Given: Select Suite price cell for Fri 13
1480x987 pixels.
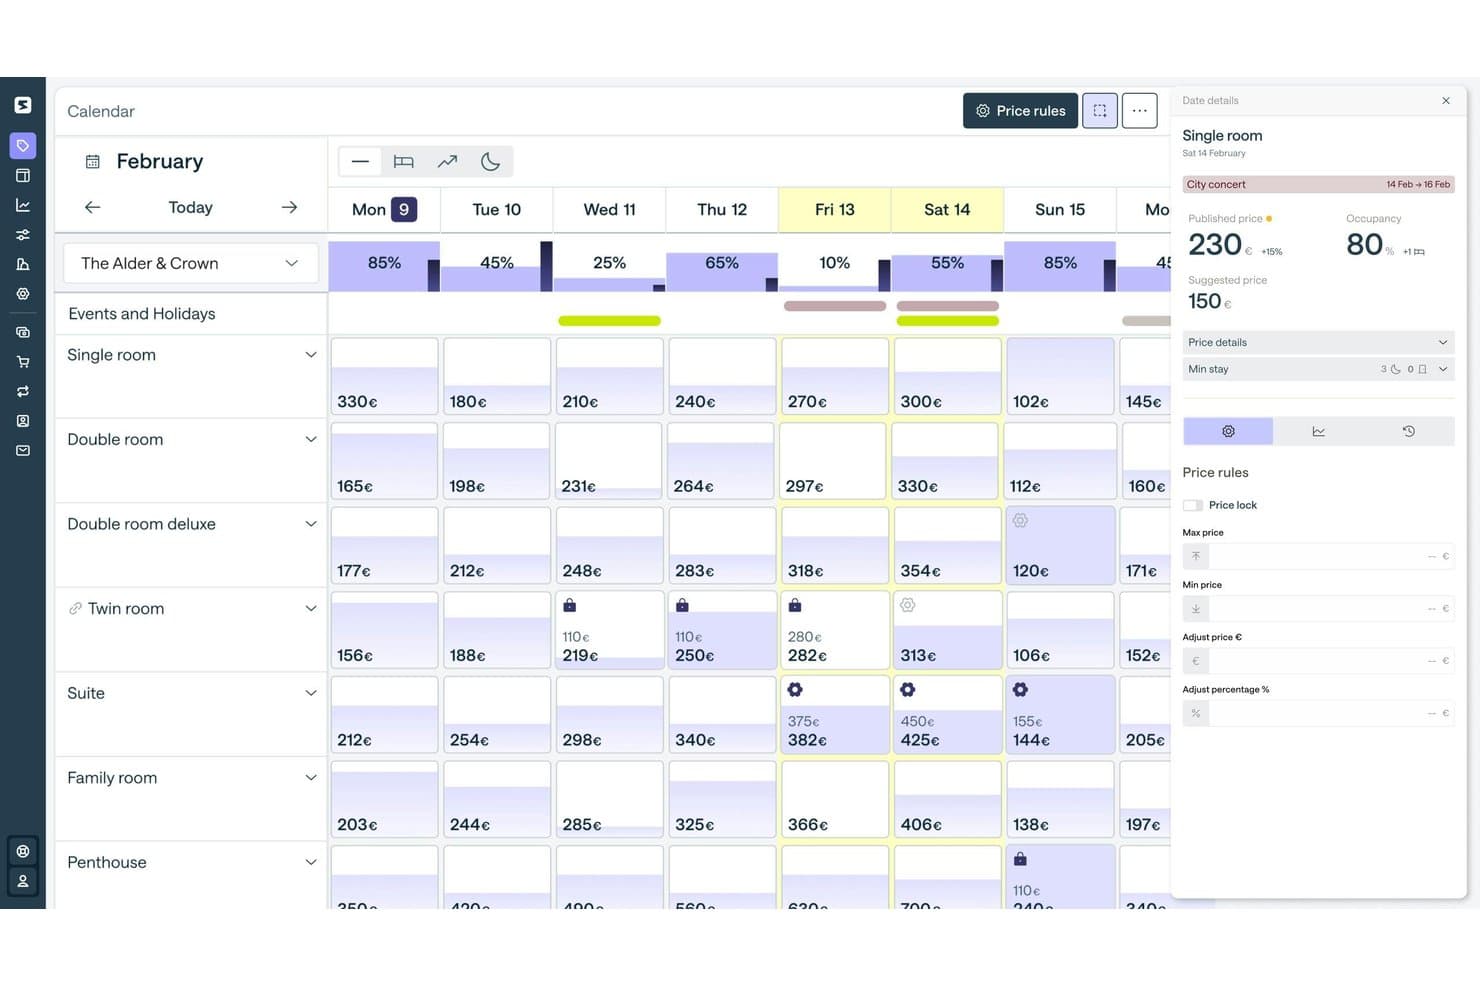Looking at the screenshot, I should click(835, 714).
